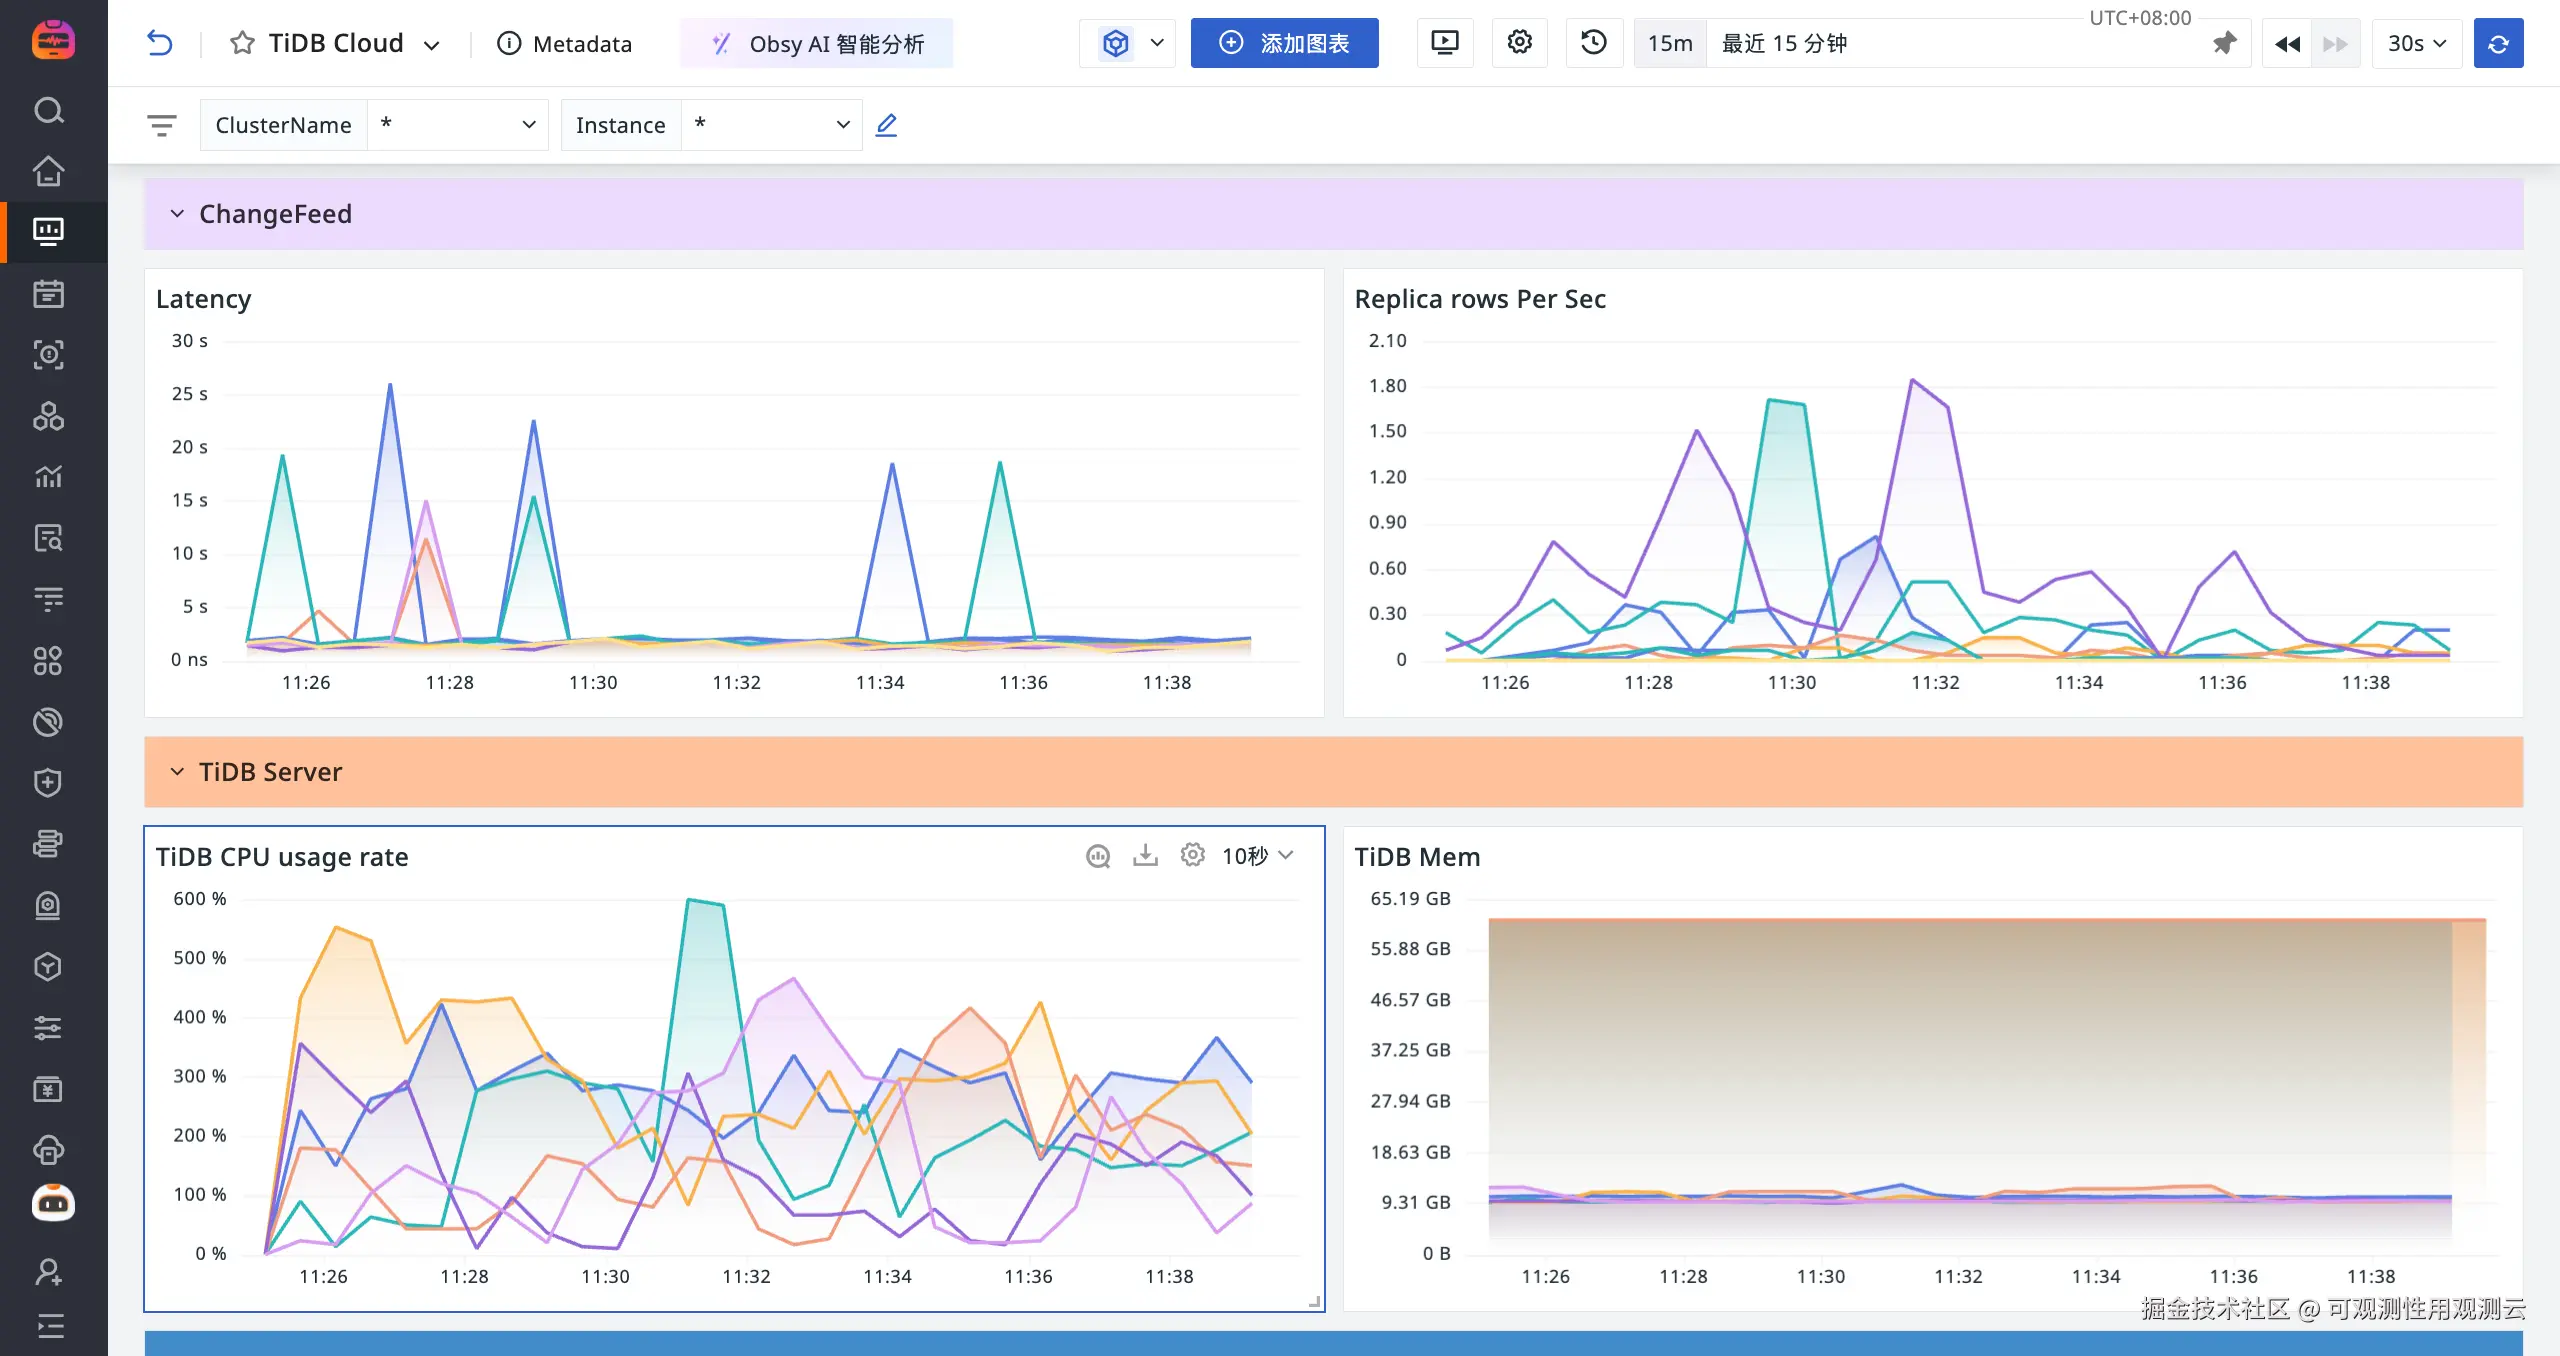Open the metrics chart sidebar icon
2560x1356 pixels.
coord(48,477)
